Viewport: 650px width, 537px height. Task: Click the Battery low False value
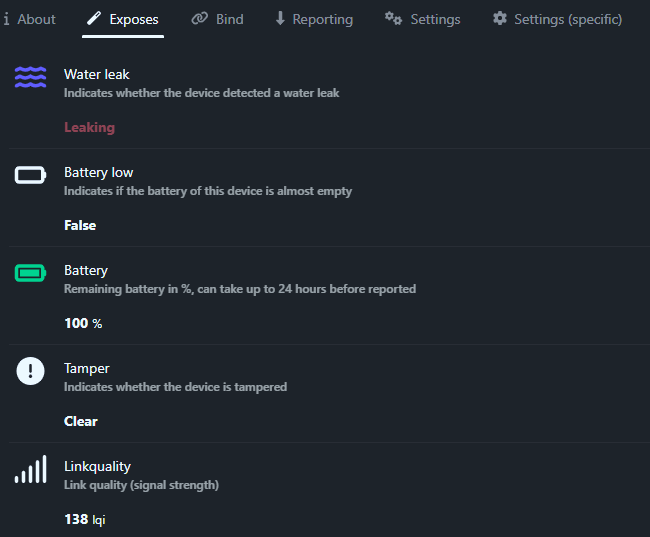80,225
